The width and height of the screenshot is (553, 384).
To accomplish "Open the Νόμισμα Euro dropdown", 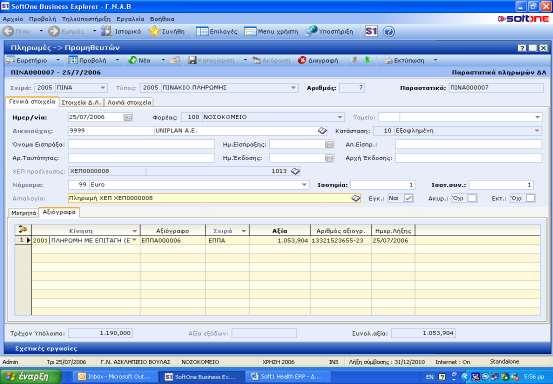I will (304, 184).
